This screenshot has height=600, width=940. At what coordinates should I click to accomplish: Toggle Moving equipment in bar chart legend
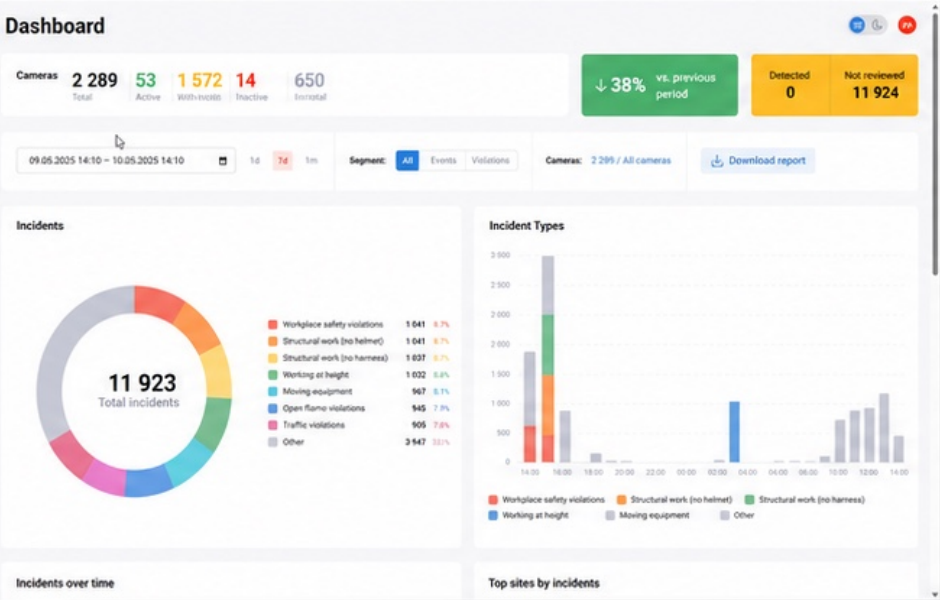click(647, 515)
